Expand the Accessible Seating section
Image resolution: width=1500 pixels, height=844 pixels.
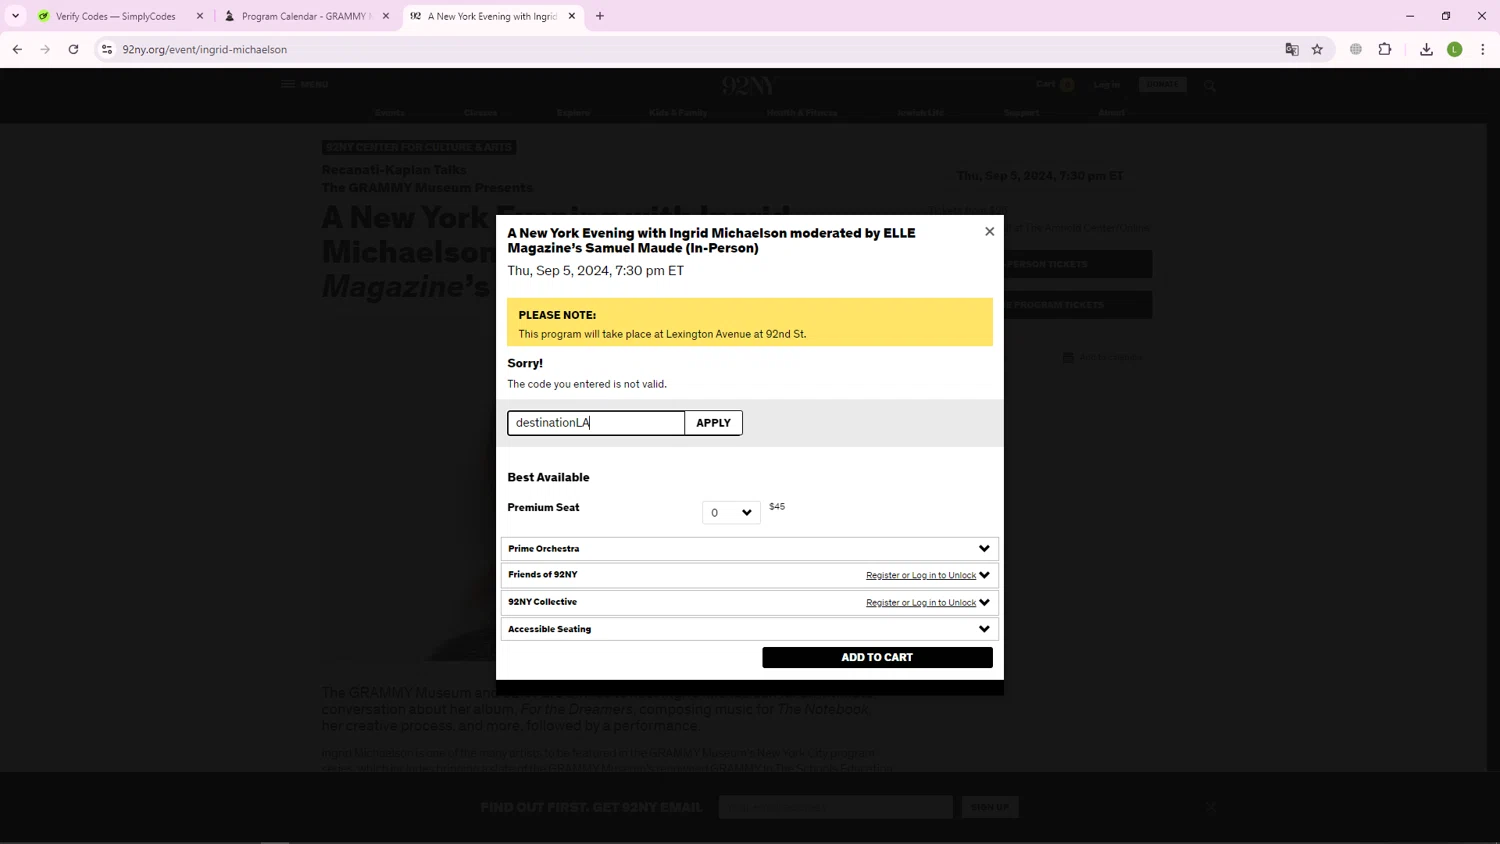pyautogui.click(x=750, y=629)
